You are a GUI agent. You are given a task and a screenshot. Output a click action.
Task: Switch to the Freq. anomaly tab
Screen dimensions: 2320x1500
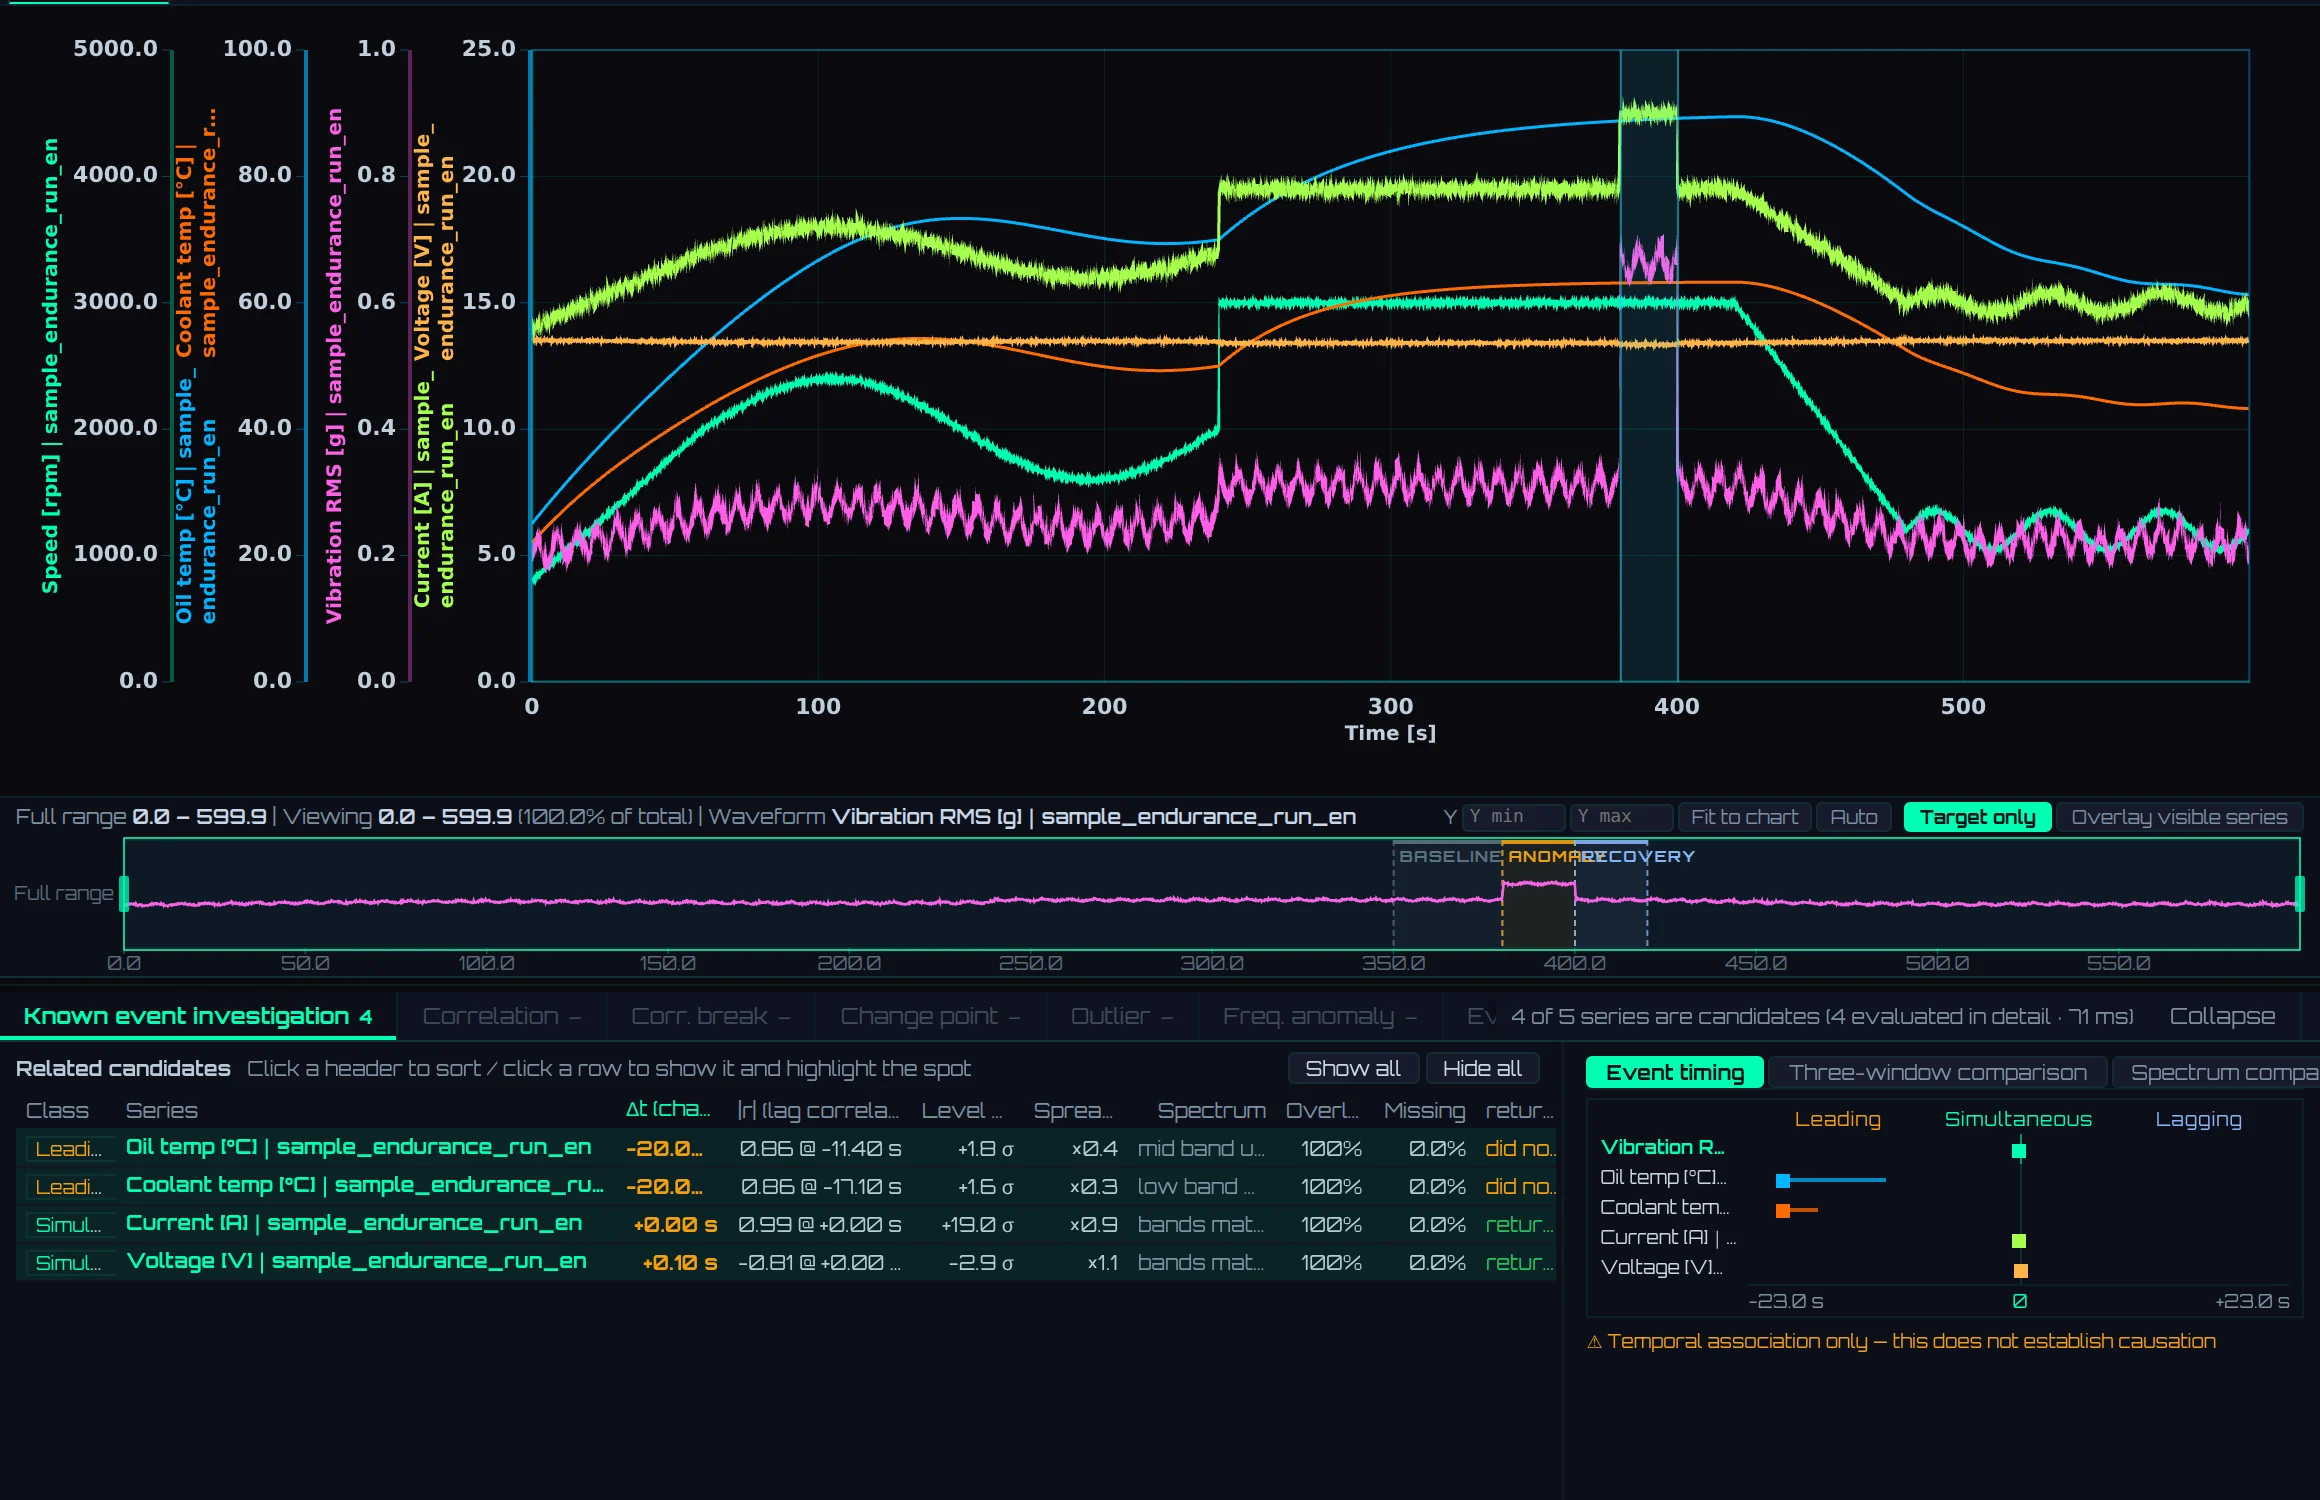click(1319, 1016)
